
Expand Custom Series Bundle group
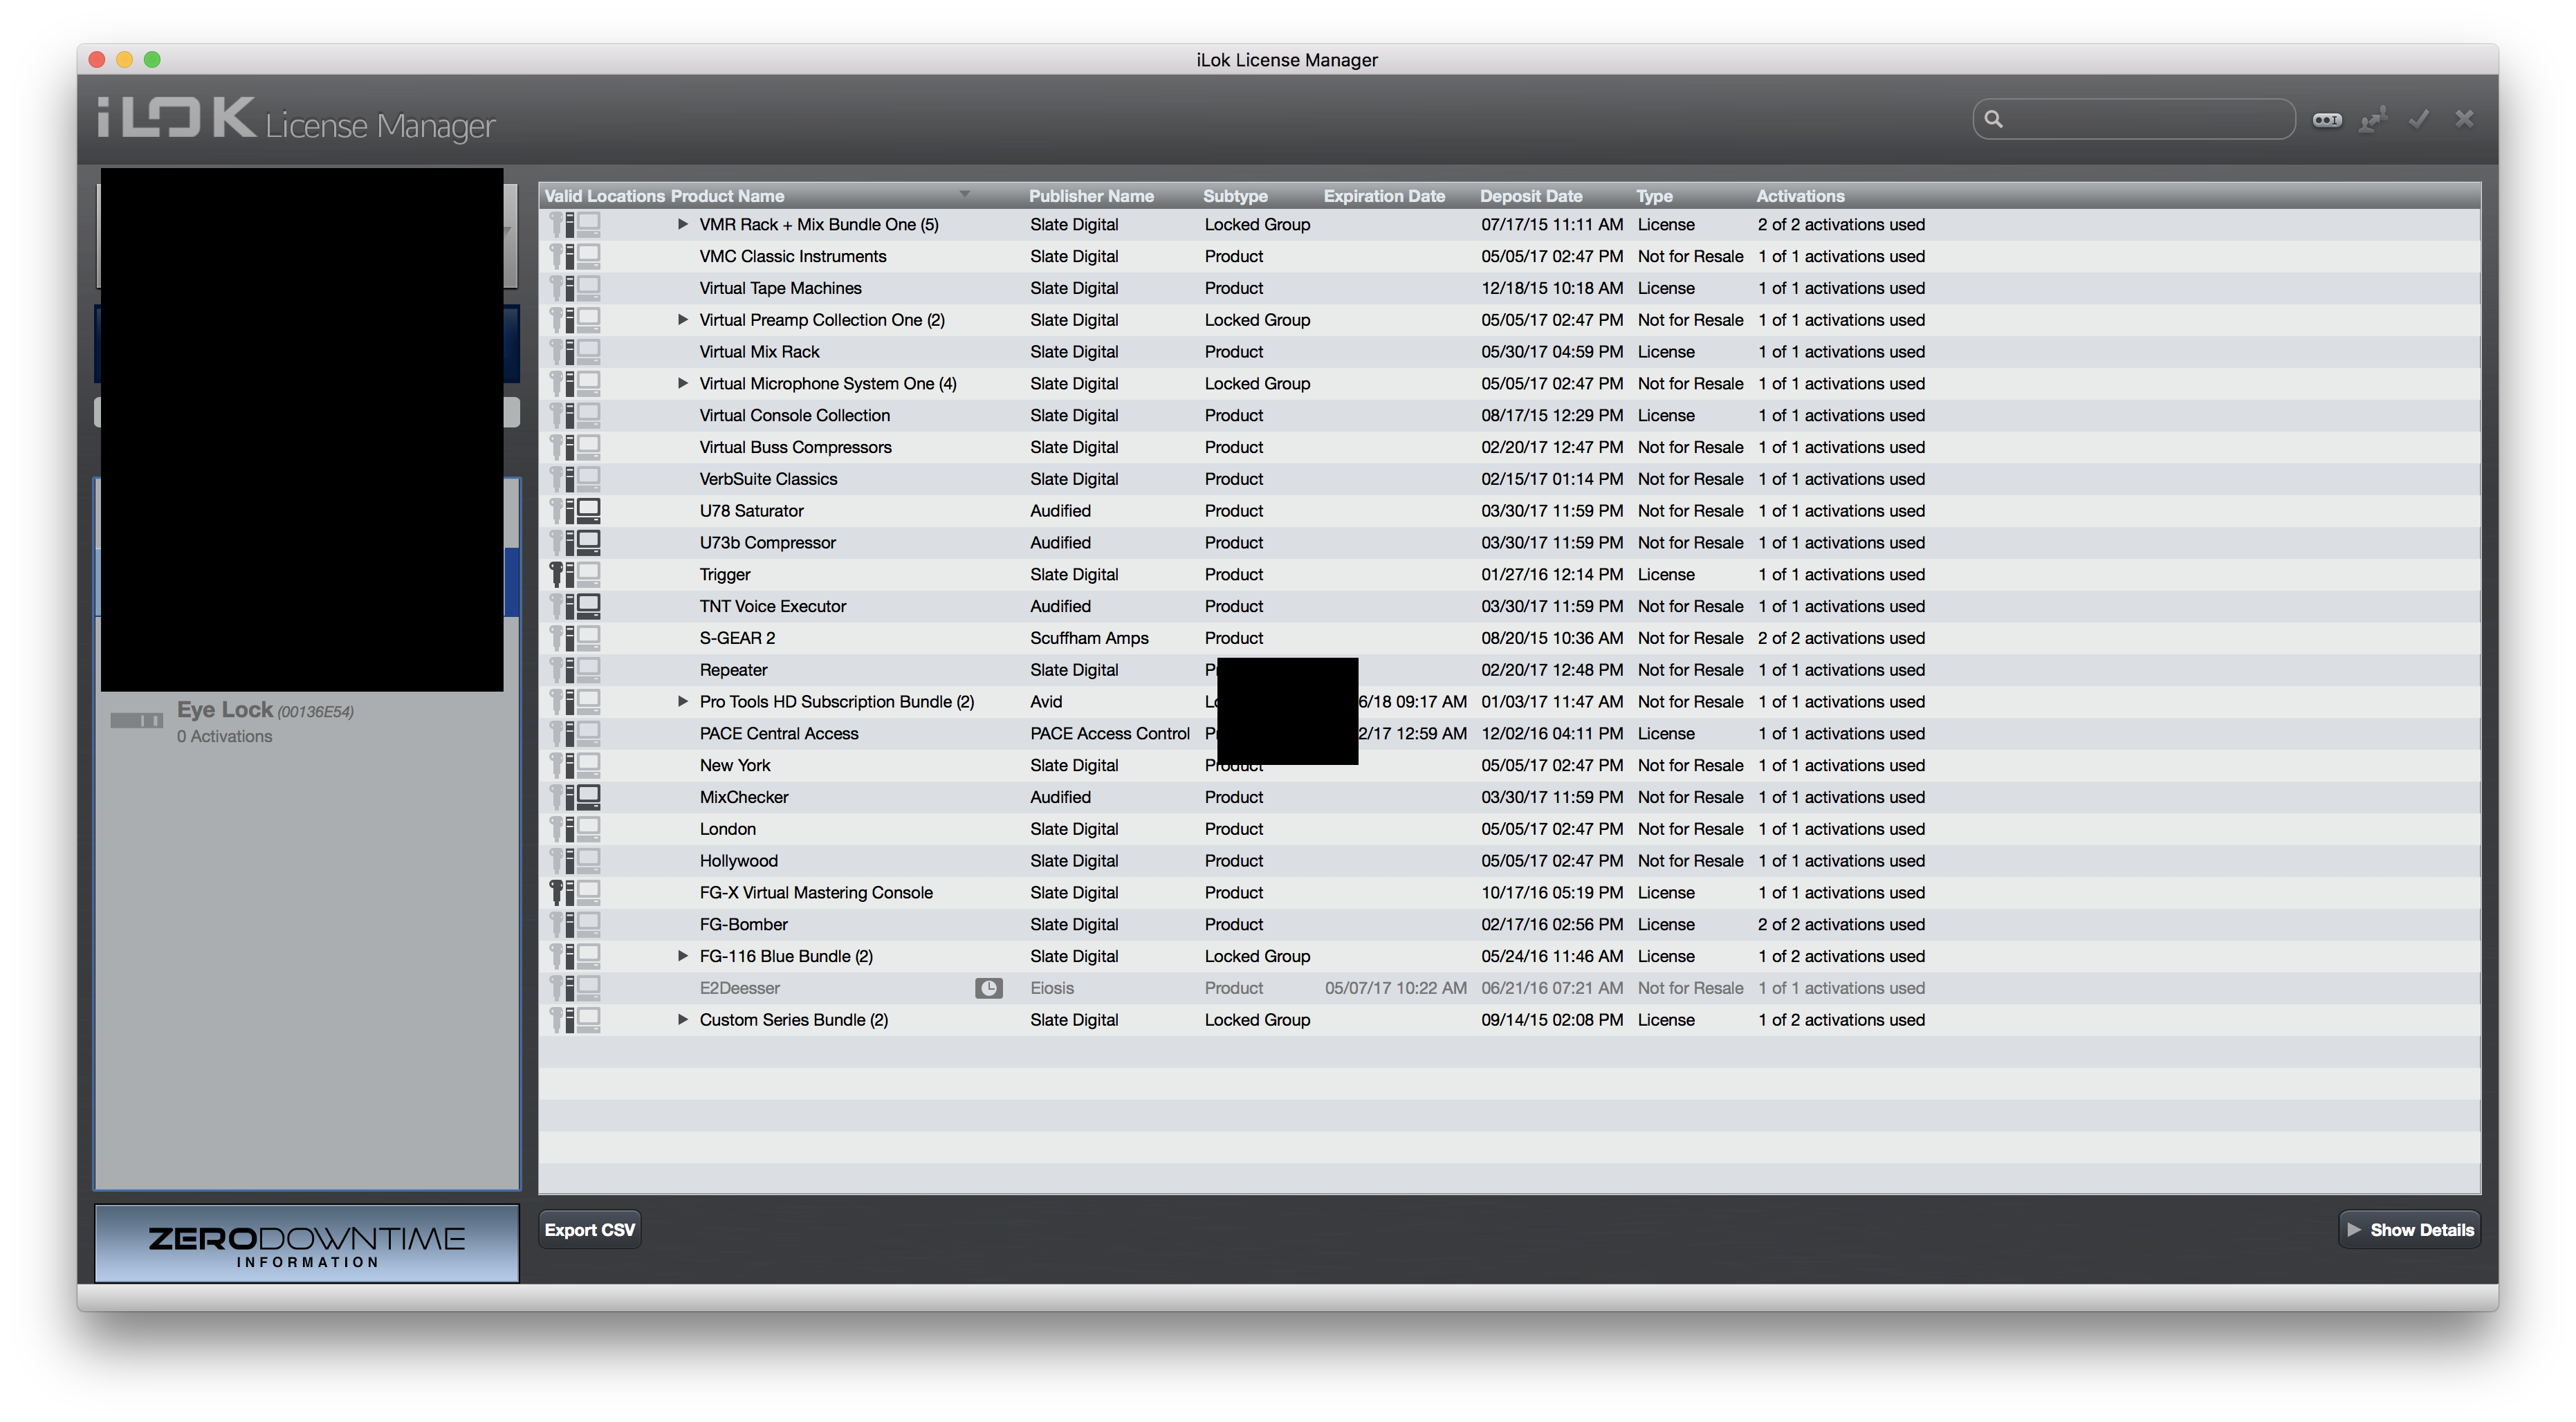point(683,1020)
